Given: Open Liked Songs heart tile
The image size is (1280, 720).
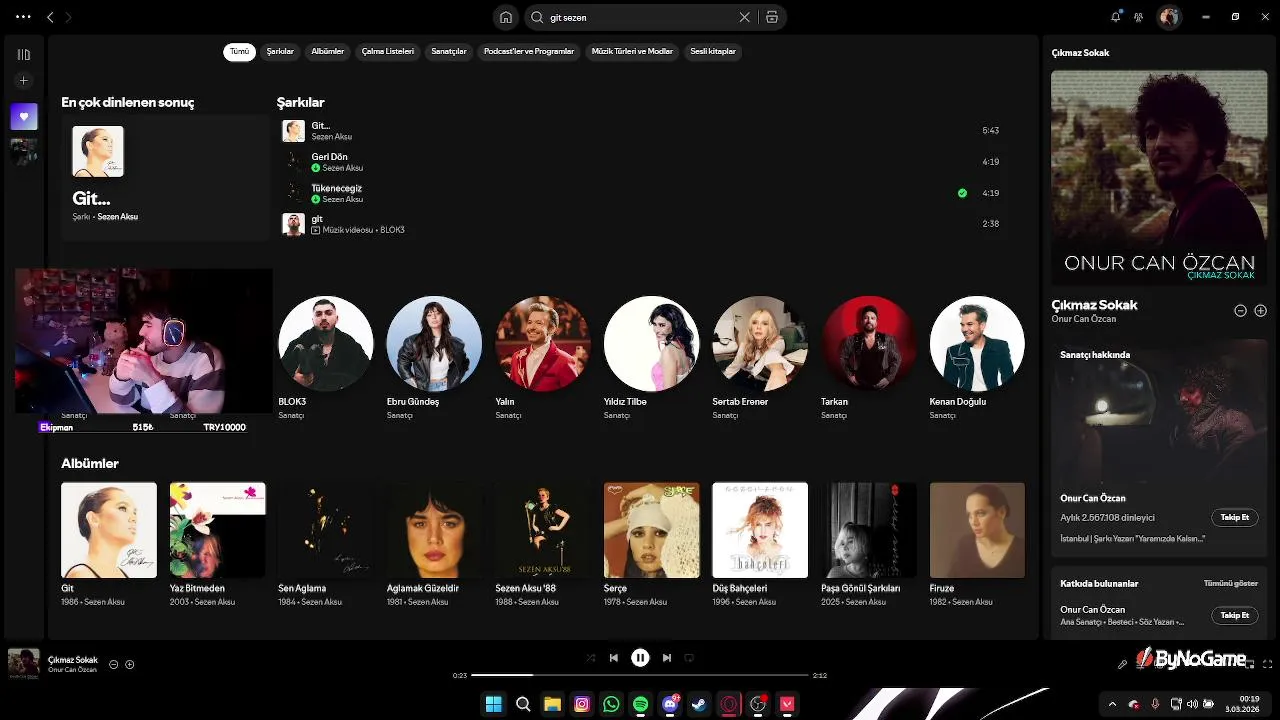Looking at the screenshot, I should [24, 117].
